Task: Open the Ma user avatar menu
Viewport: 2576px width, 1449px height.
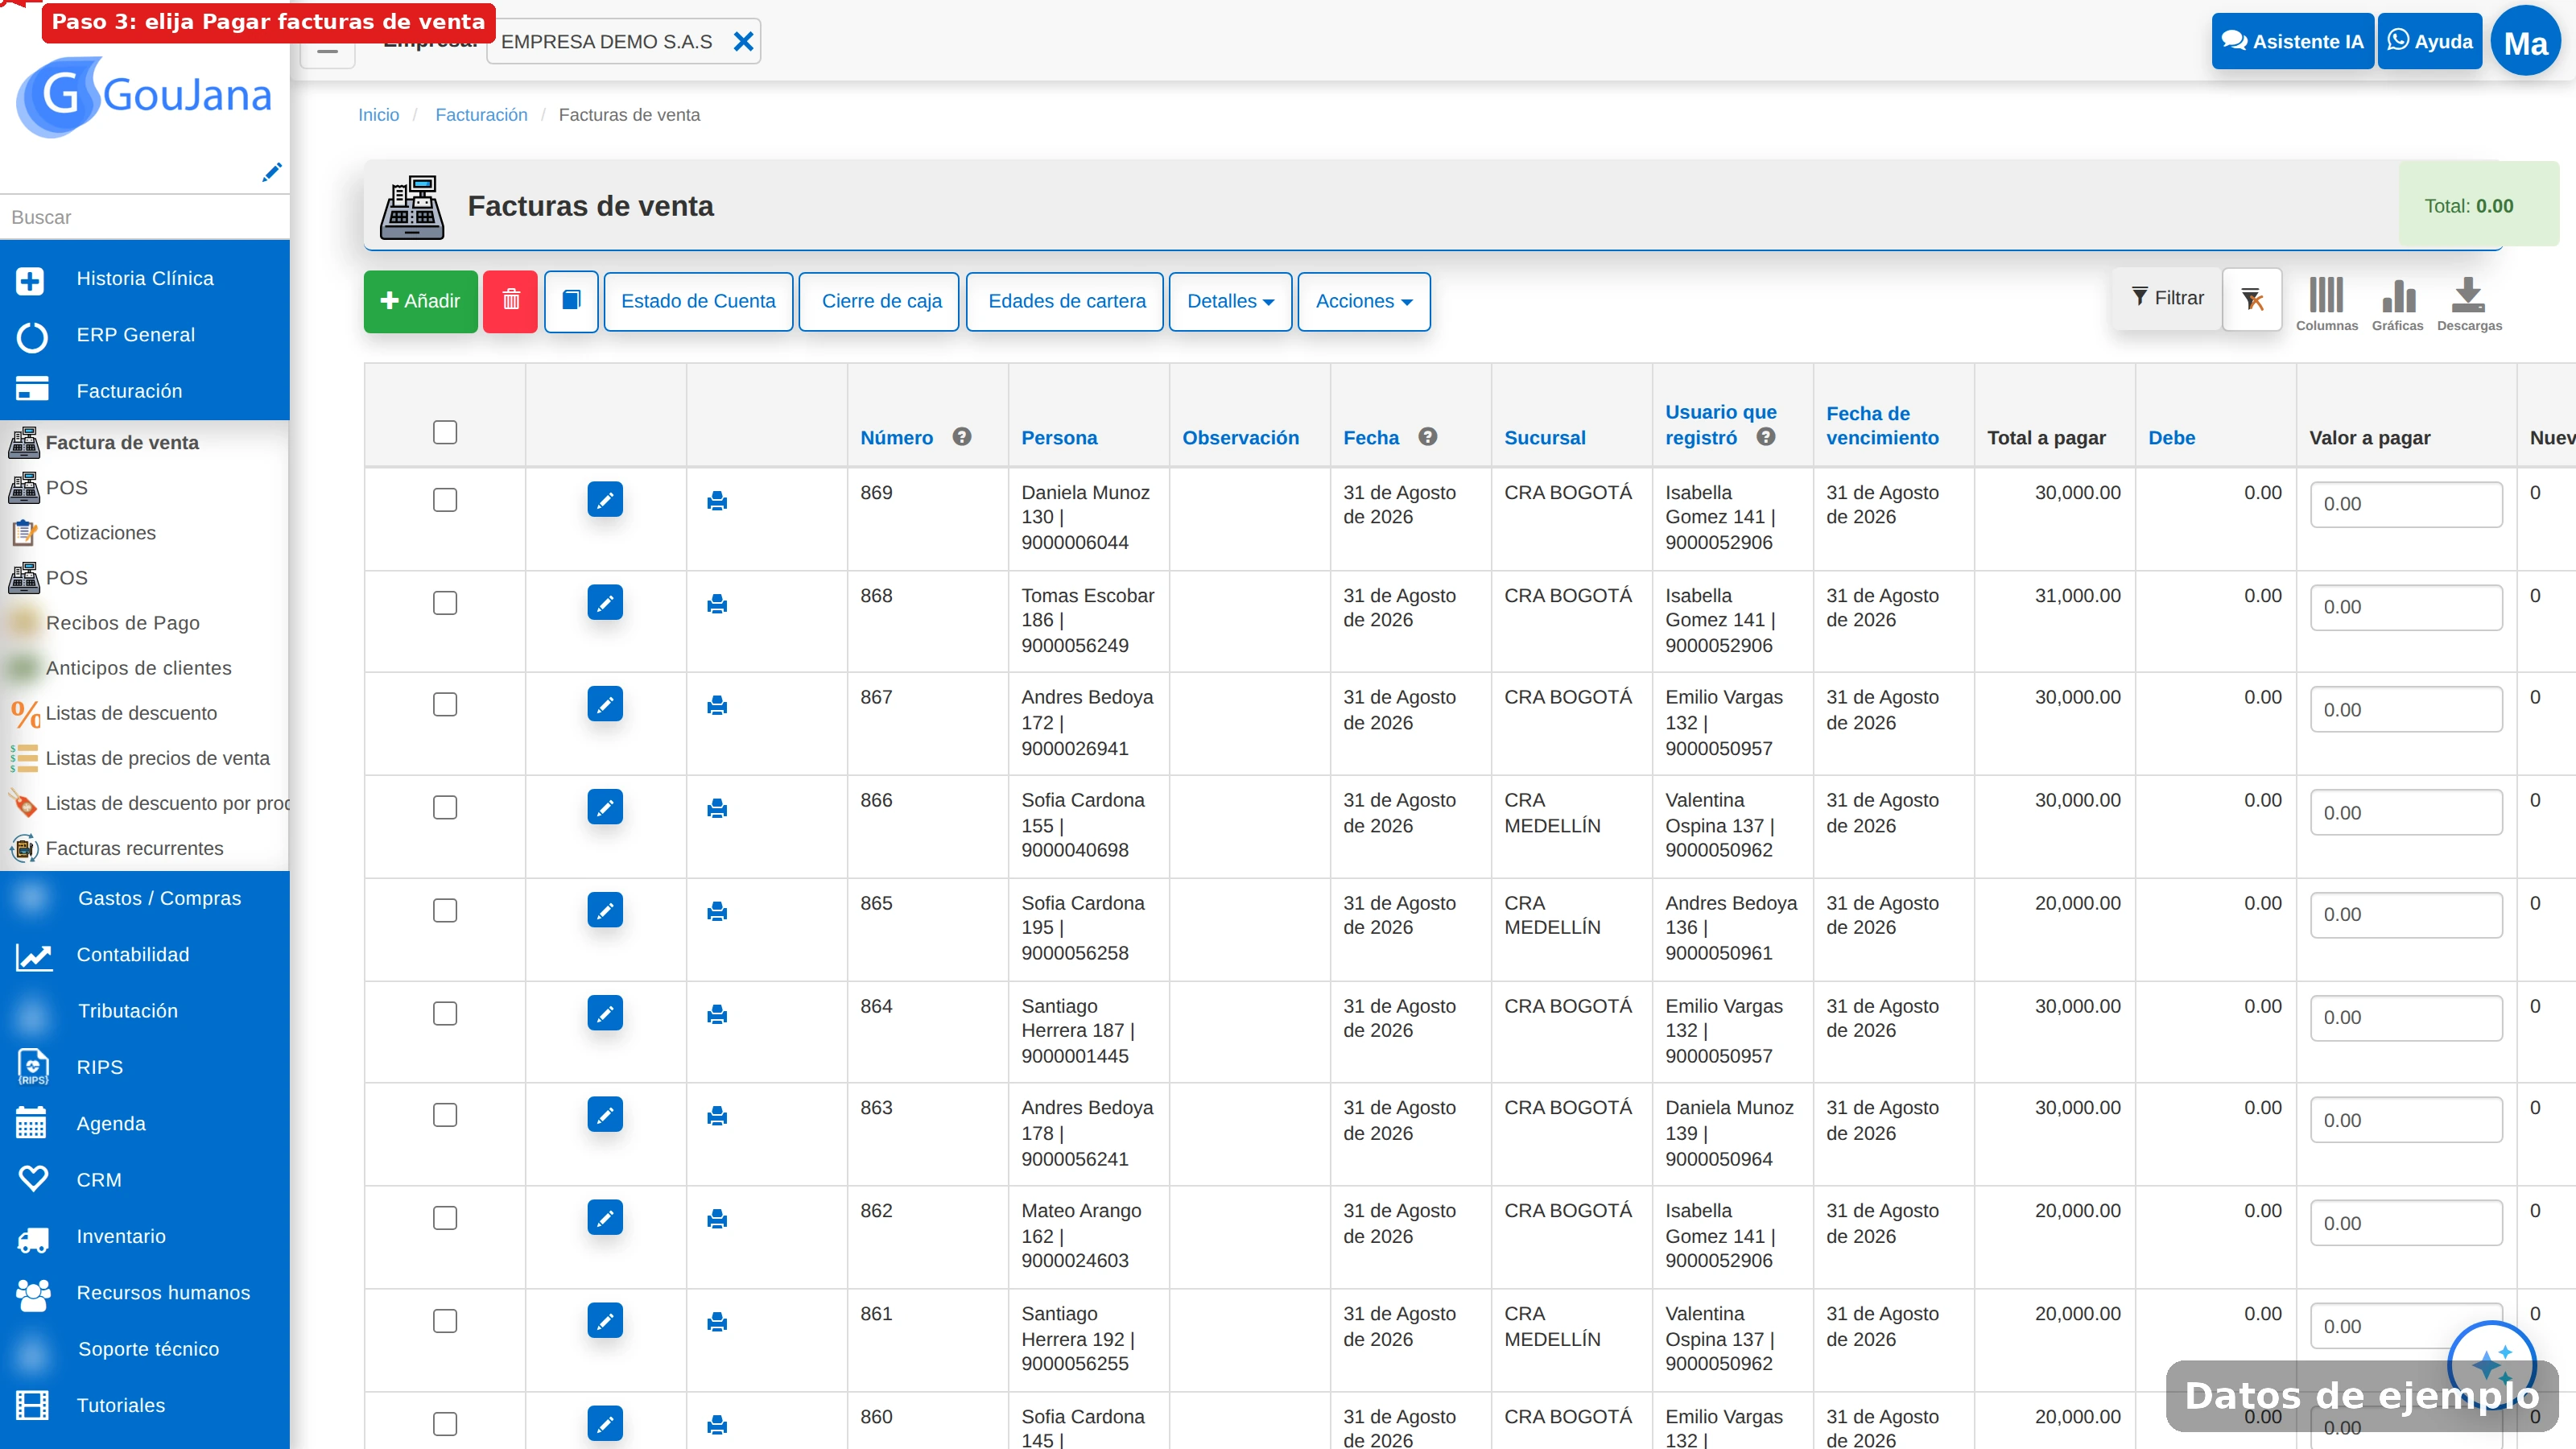Action: point(2526,42)
